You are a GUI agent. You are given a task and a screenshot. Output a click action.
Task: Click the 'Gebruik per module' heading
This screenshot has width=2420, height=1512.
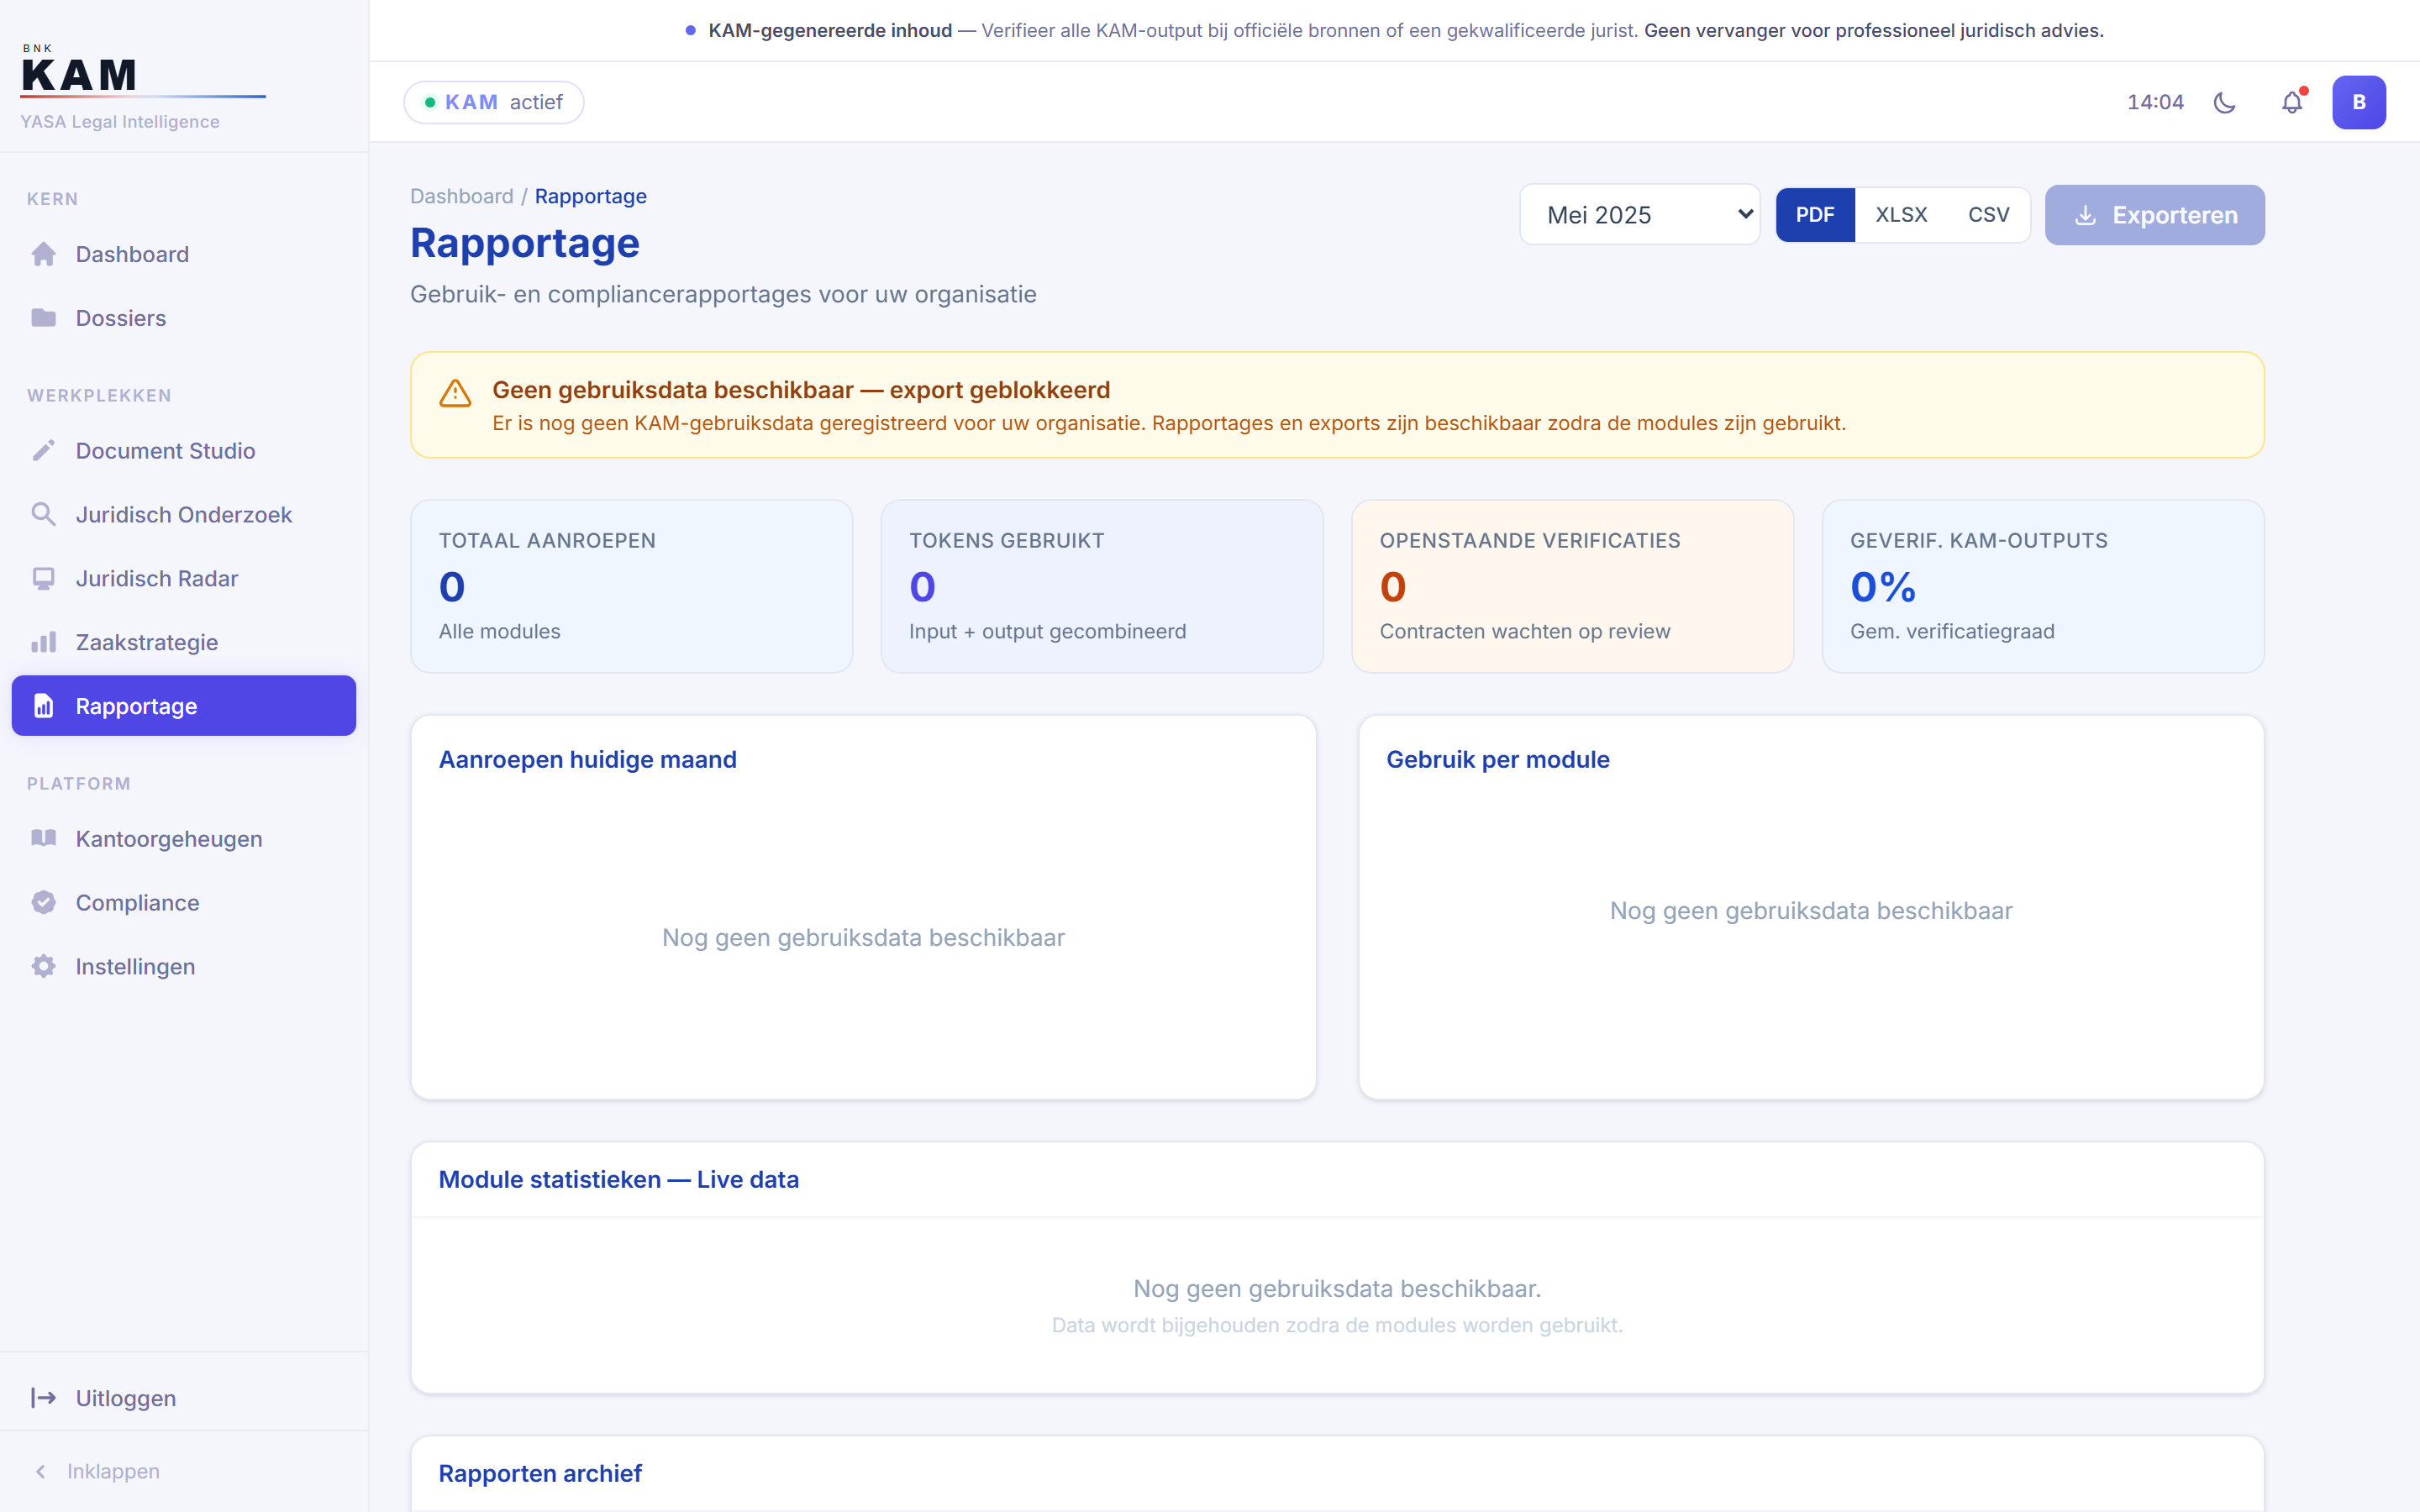pos(1498,759)
